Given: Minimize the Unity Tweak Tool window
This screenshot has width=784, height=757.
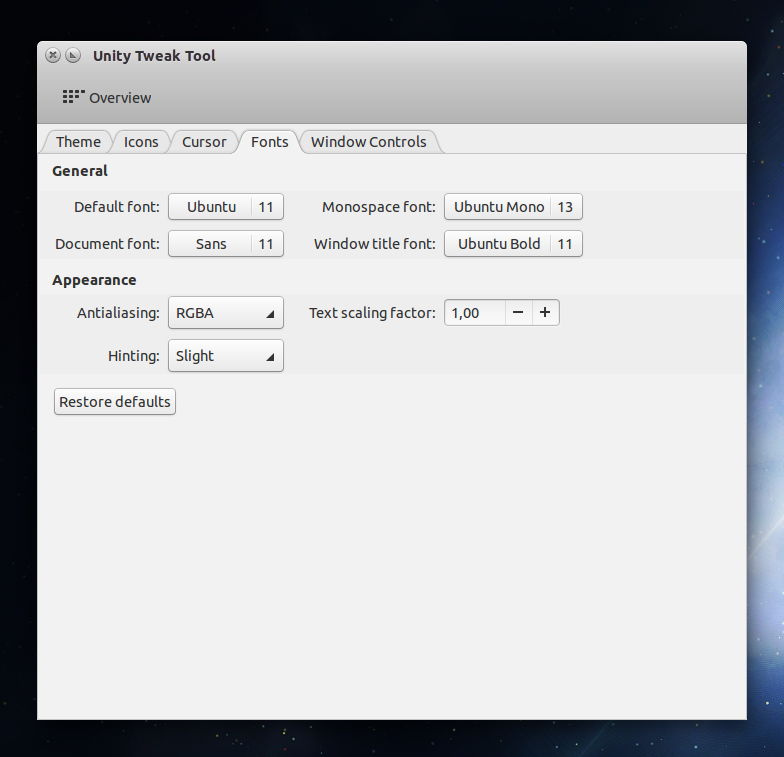Looking at the screenshot, I should [x=73, y=55].
